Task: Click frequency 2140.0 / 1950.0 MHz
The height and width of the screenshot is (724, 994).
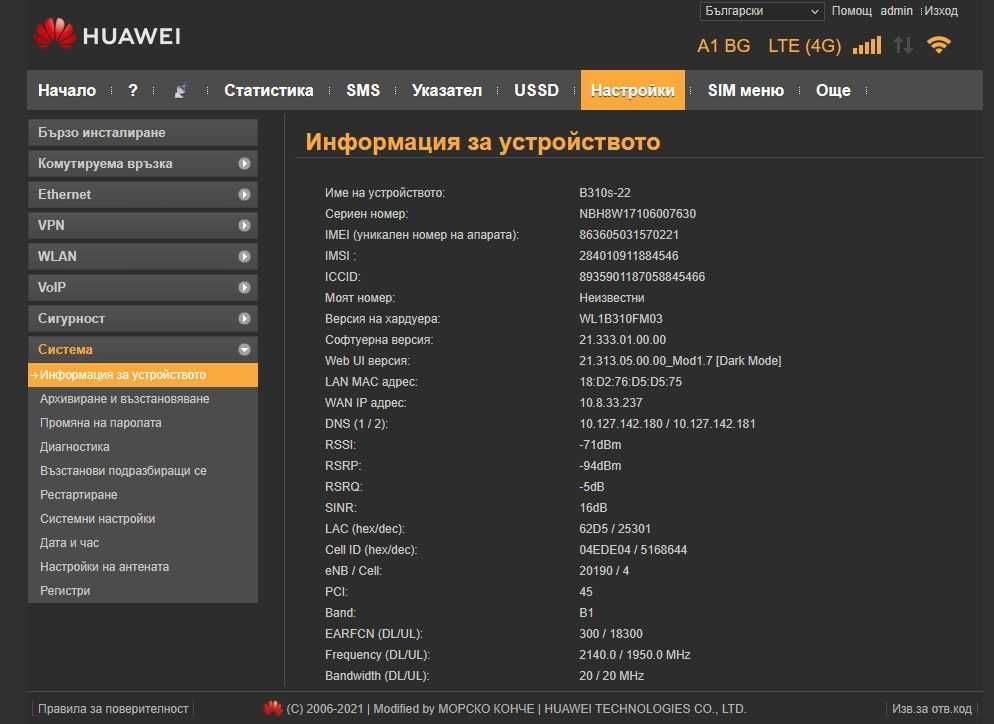Action: point(635,654)
